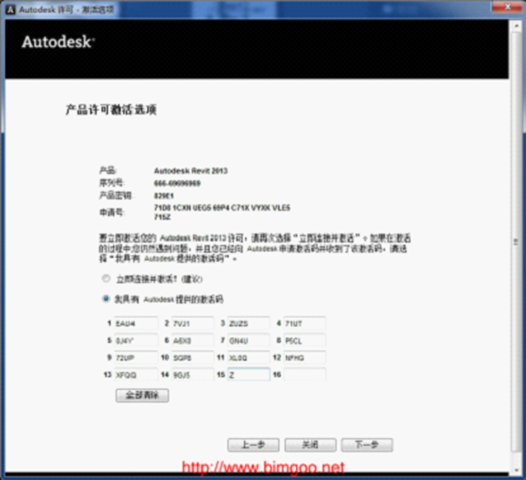Select the activation code from Autodesk radio button
Screen dimensions: 526x480
[106, 299]
